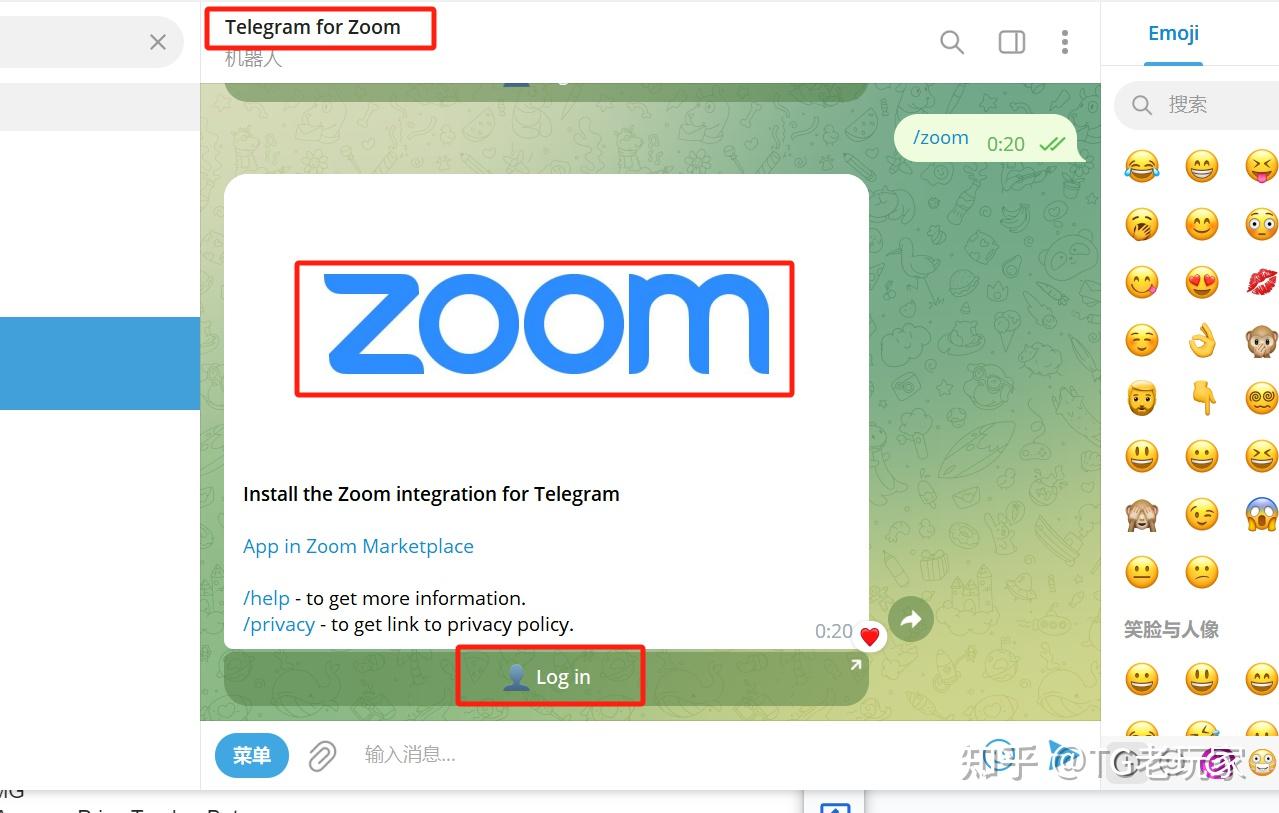Select the heart eyes emoji

[x=1201, y=283]
